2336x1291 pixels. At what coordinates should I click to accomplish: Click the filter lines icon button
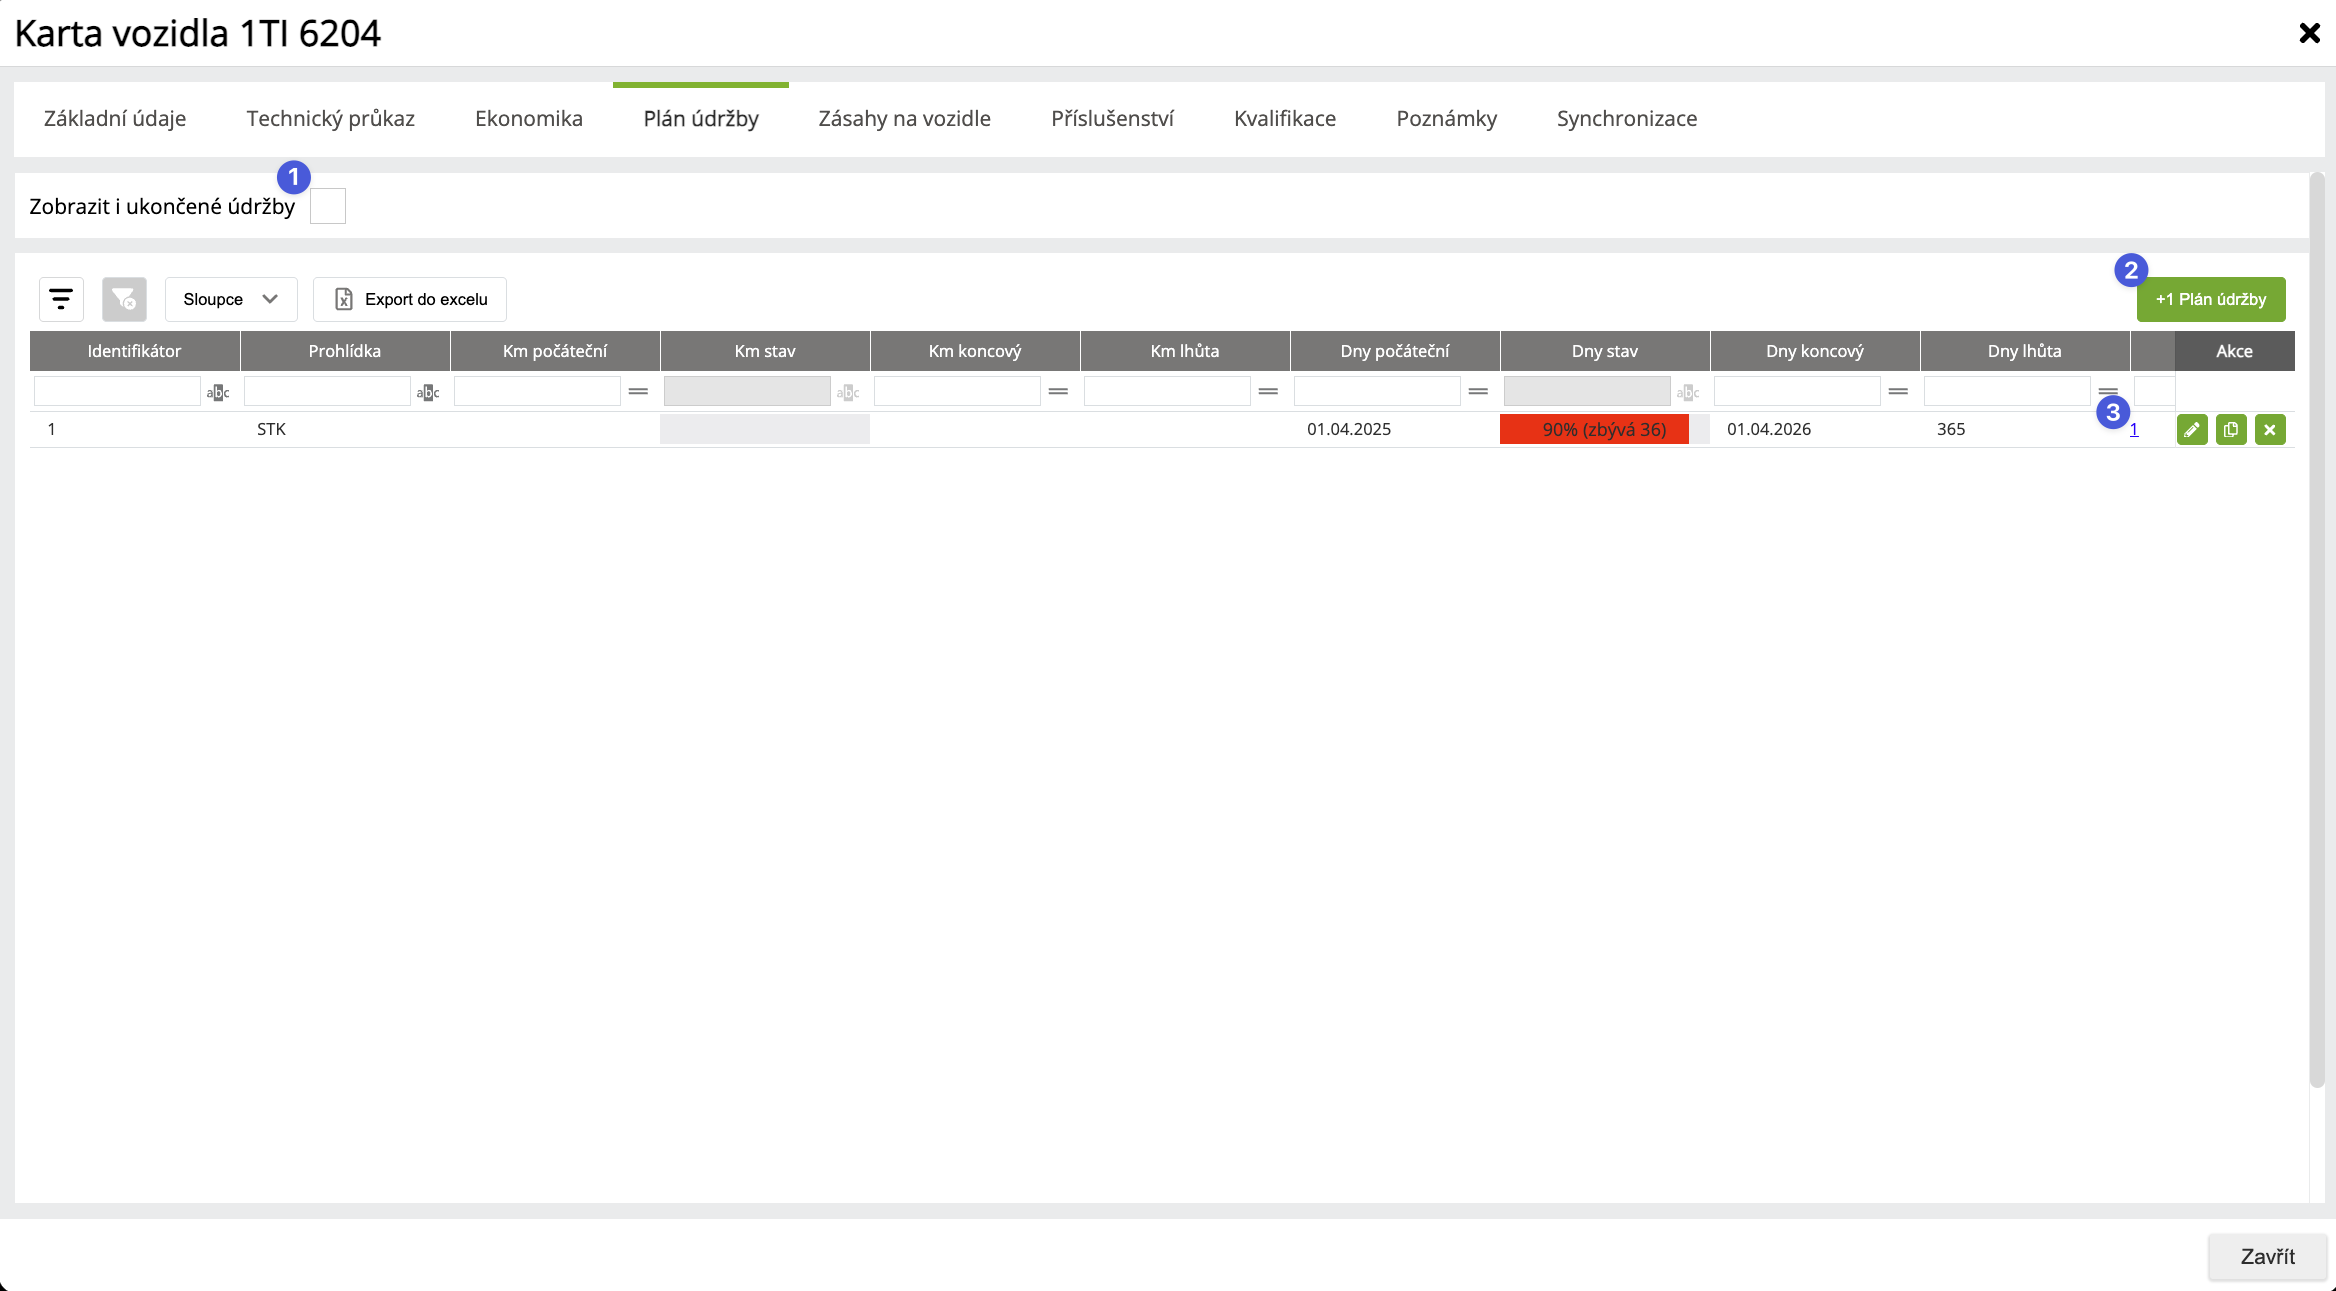pyautogui.click(x=61, y=299)
